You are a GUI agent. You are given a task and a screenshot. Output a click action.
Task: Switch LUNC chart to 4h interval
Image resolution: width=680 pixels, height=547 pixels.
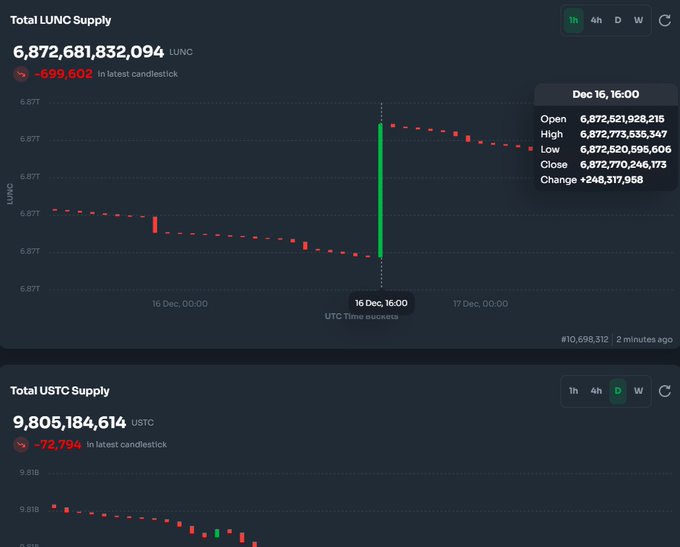point(596,20)
